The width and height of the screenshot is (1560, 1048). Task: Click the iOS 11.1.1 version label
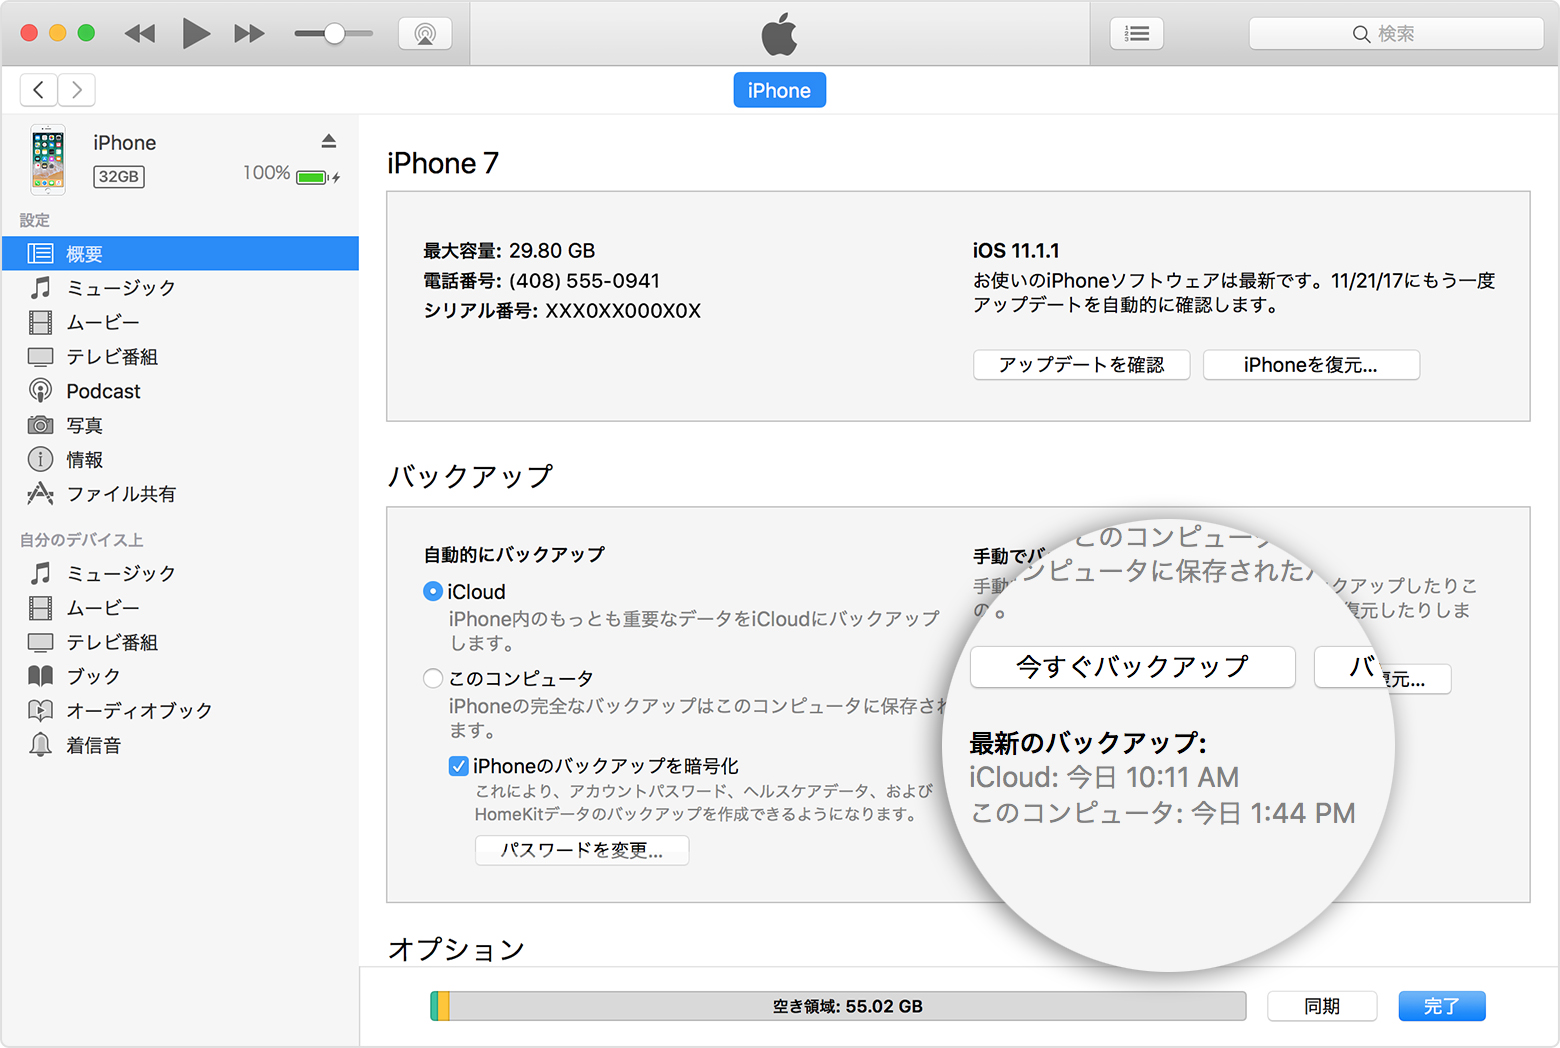coord(1016,251)
